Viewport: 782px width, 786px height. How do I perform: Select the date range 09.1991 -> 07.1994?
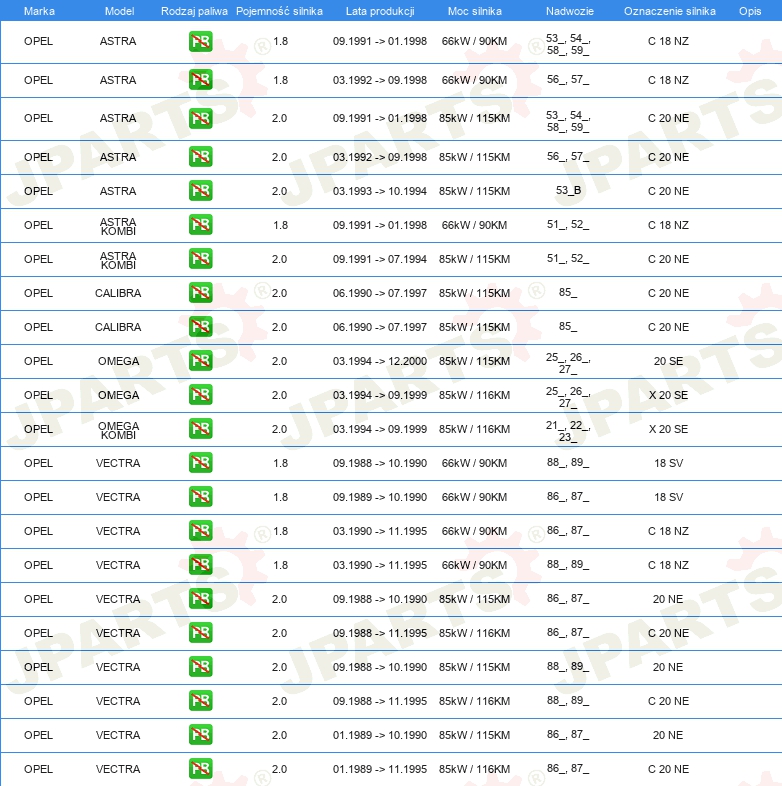click(379, 259)
